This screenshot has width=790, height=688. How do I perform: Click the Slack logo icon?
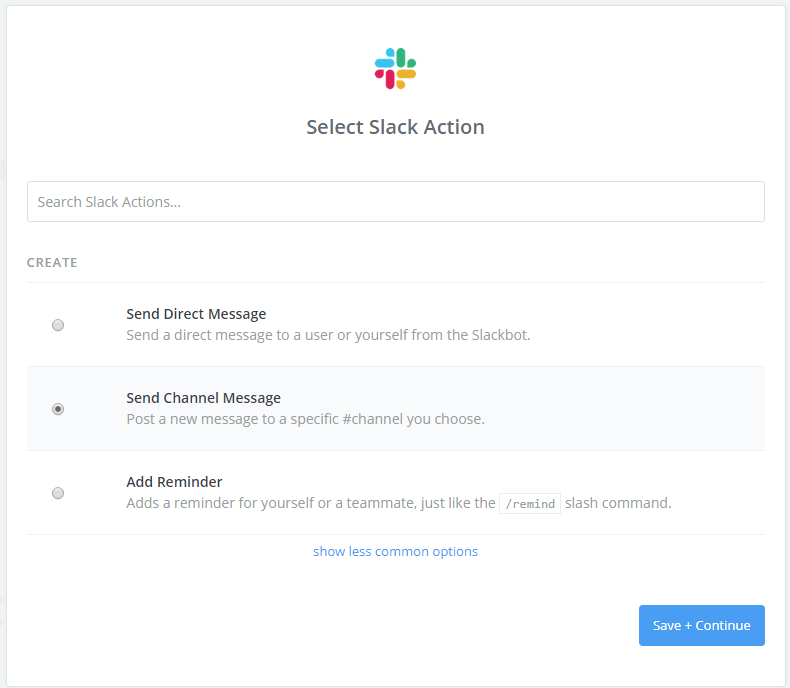click(396, 68)
